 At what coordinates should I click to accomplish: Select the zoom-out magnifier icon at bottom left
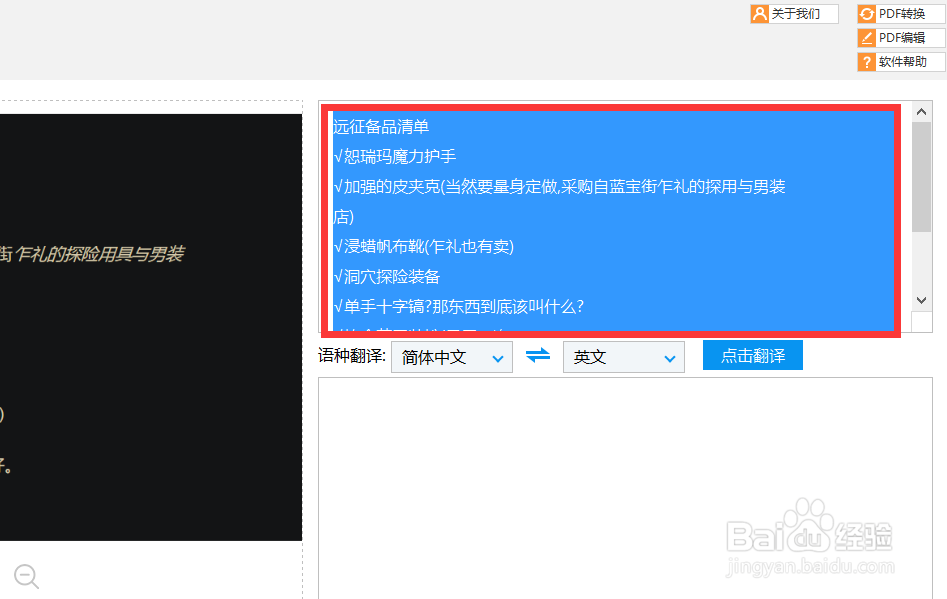[x=26, y=576]
